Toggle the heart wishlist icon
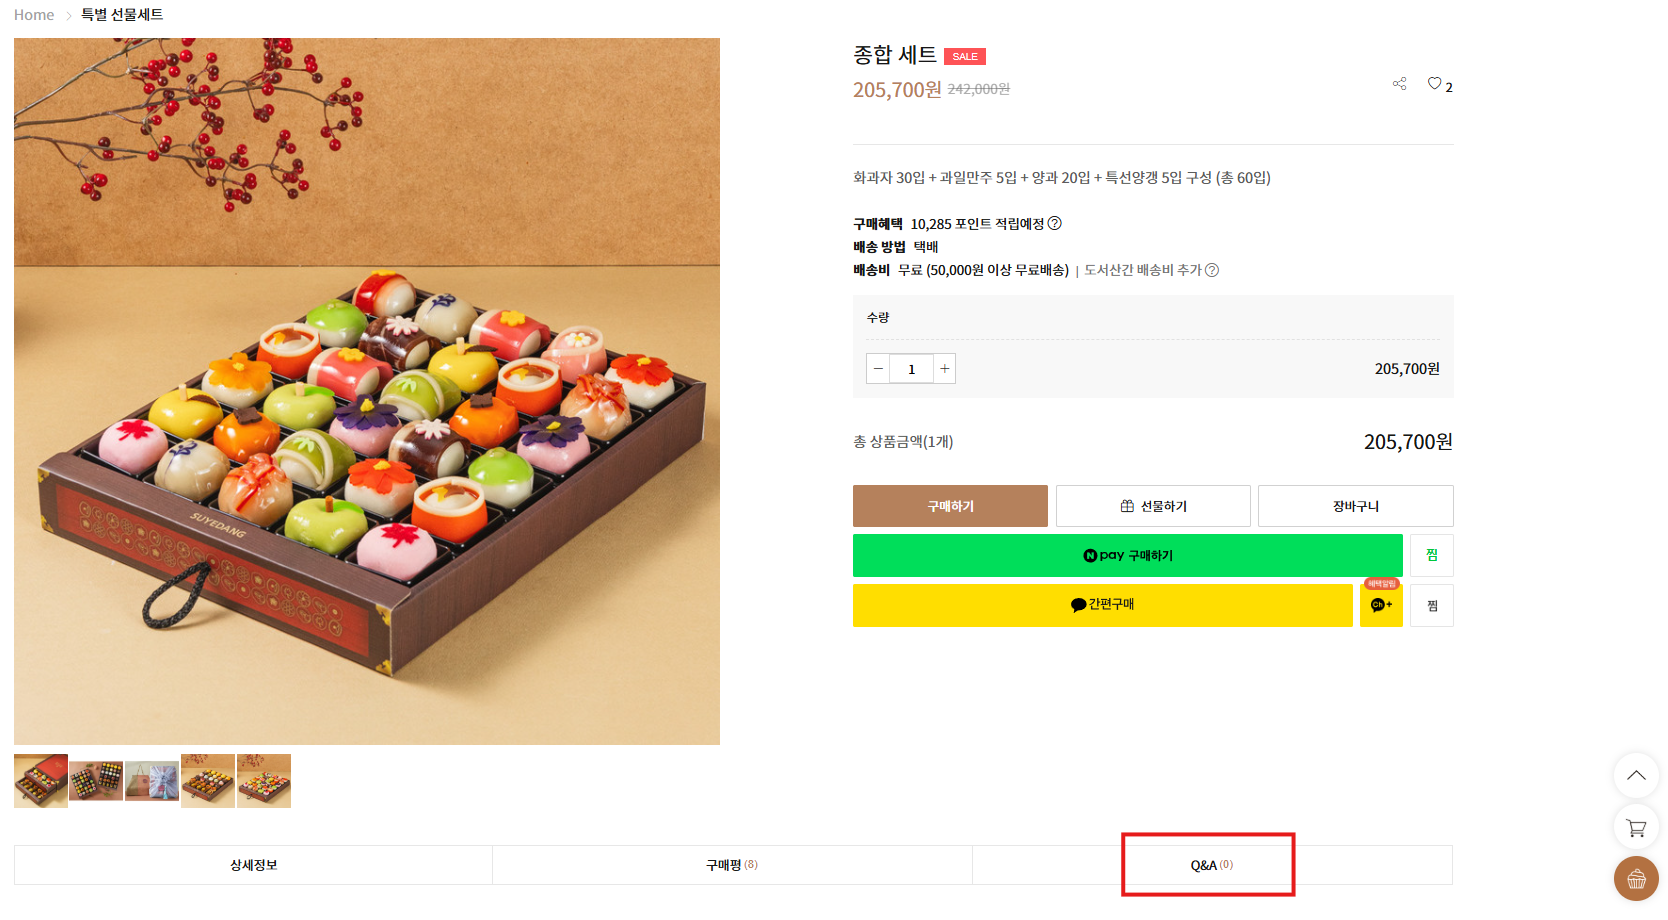 coord(1434,84)
